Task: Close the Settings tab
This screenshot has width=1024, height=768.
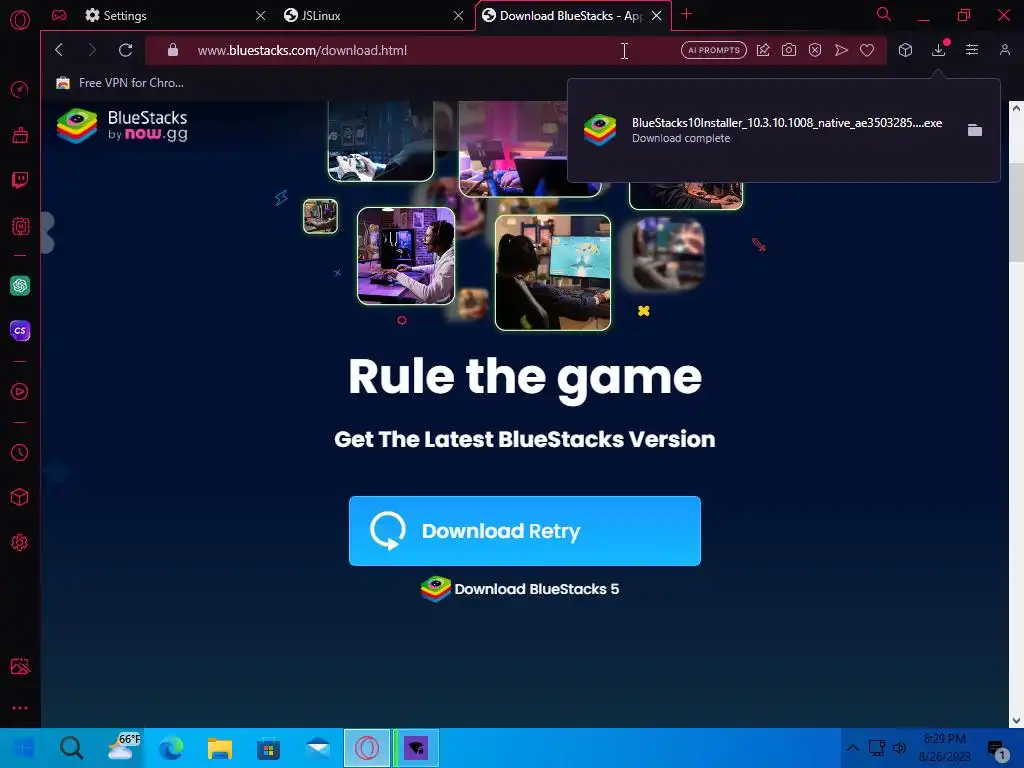Action: [261, 16]
